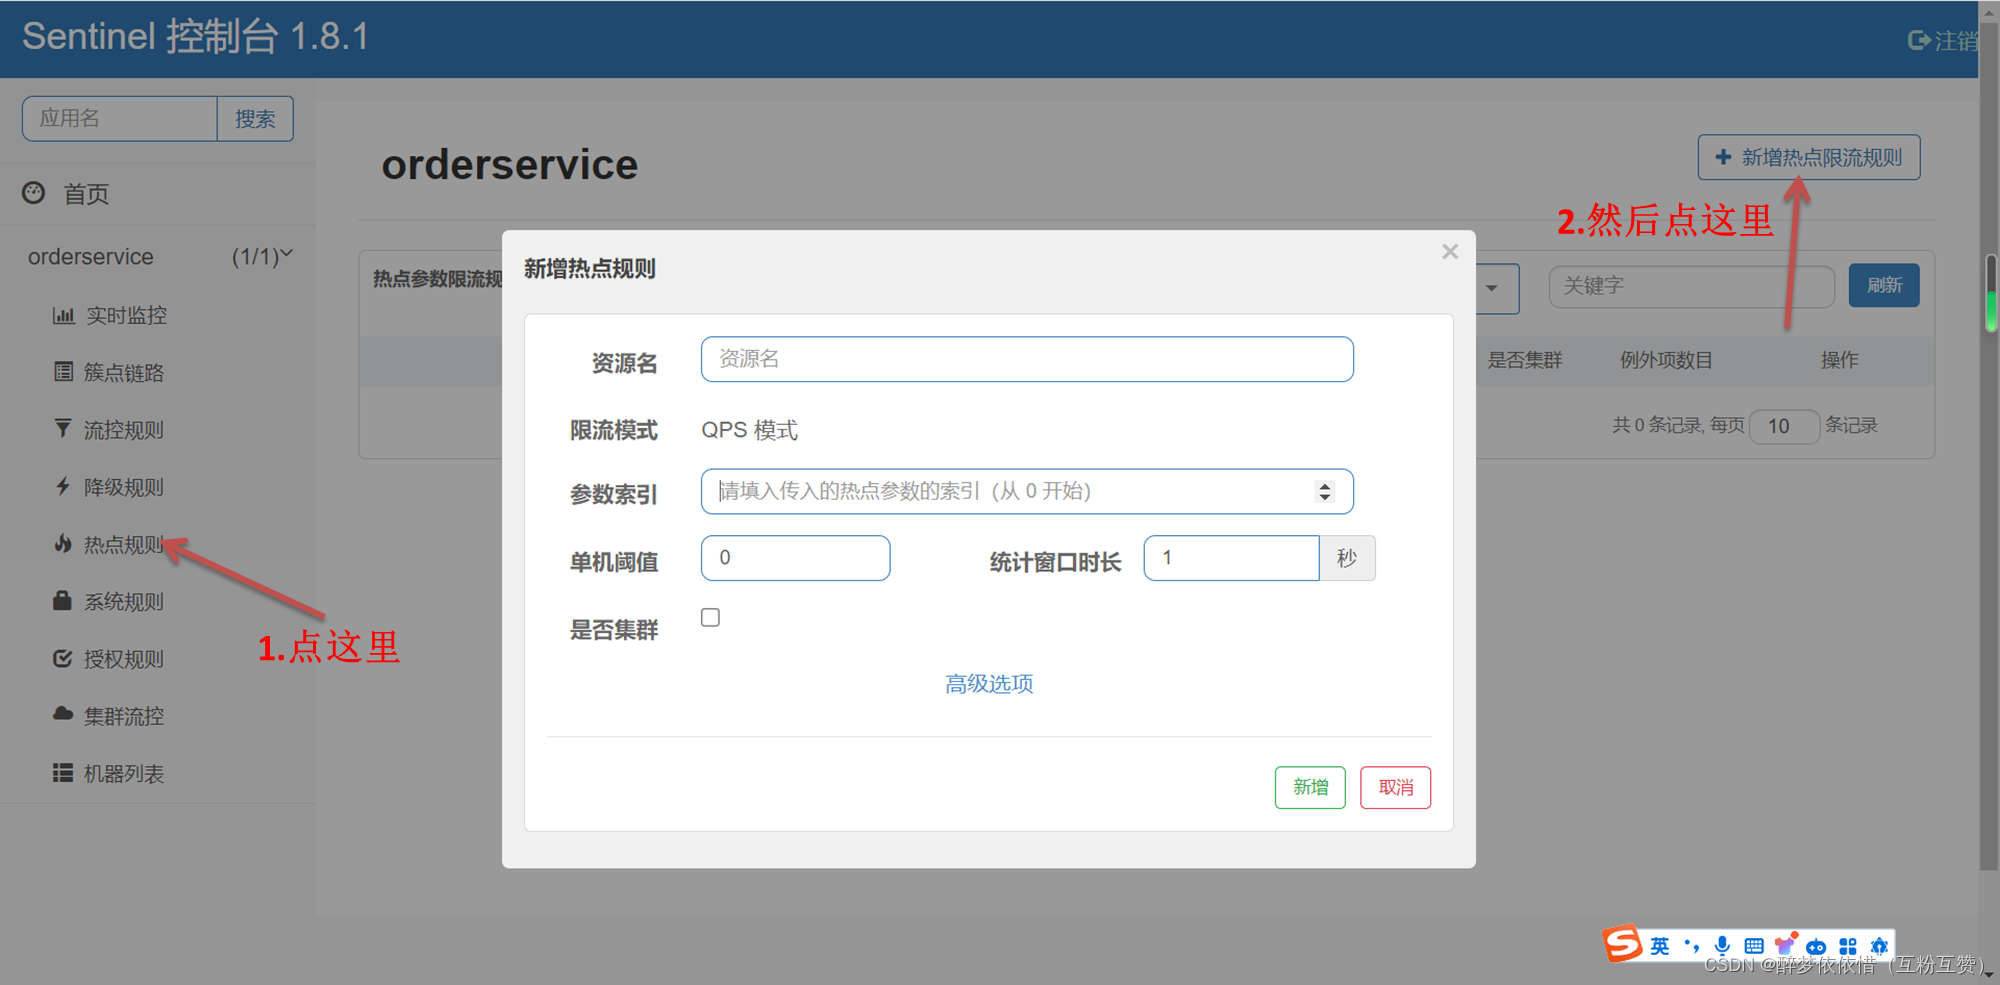Open the 高级选项 link
The height and width of the screenshot is (985, 2000).
[989, 684]
